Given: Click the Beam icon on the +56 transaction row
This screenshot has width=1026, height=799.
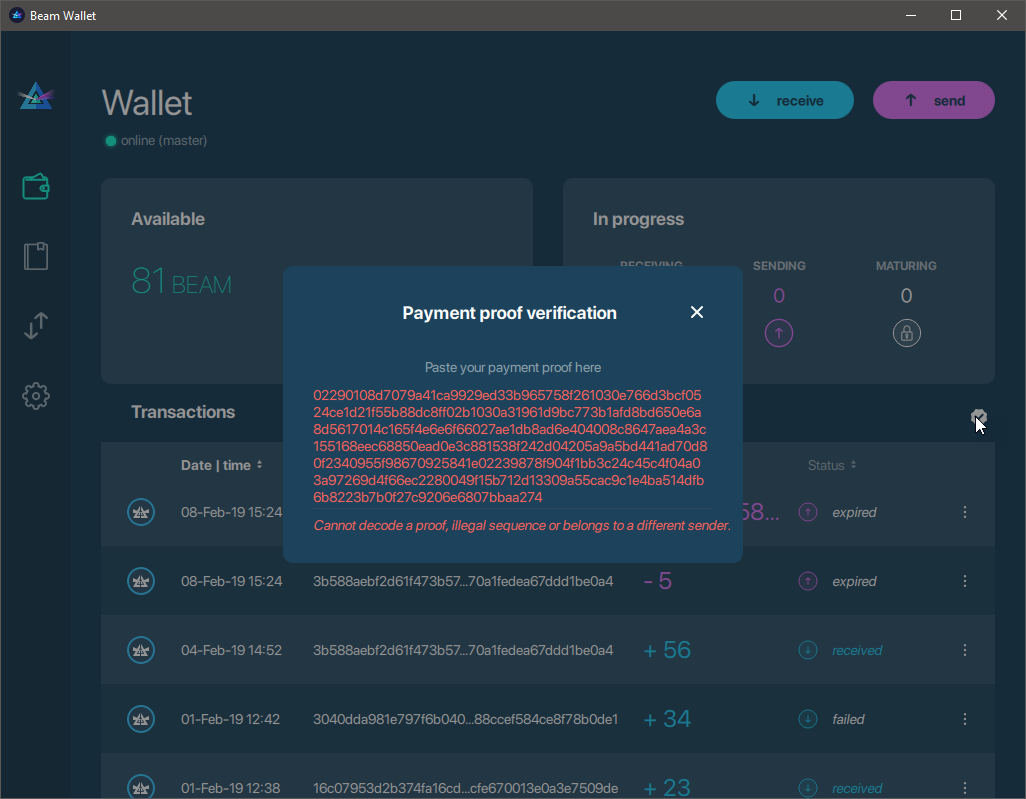Looking at the screenshot, I should pos(141,649).
